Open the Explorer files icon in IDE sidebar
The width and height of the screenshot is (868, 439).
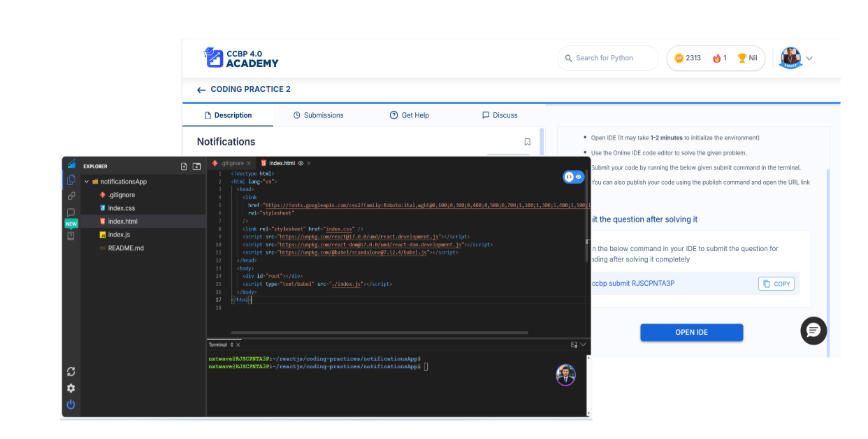pos(71,180)
